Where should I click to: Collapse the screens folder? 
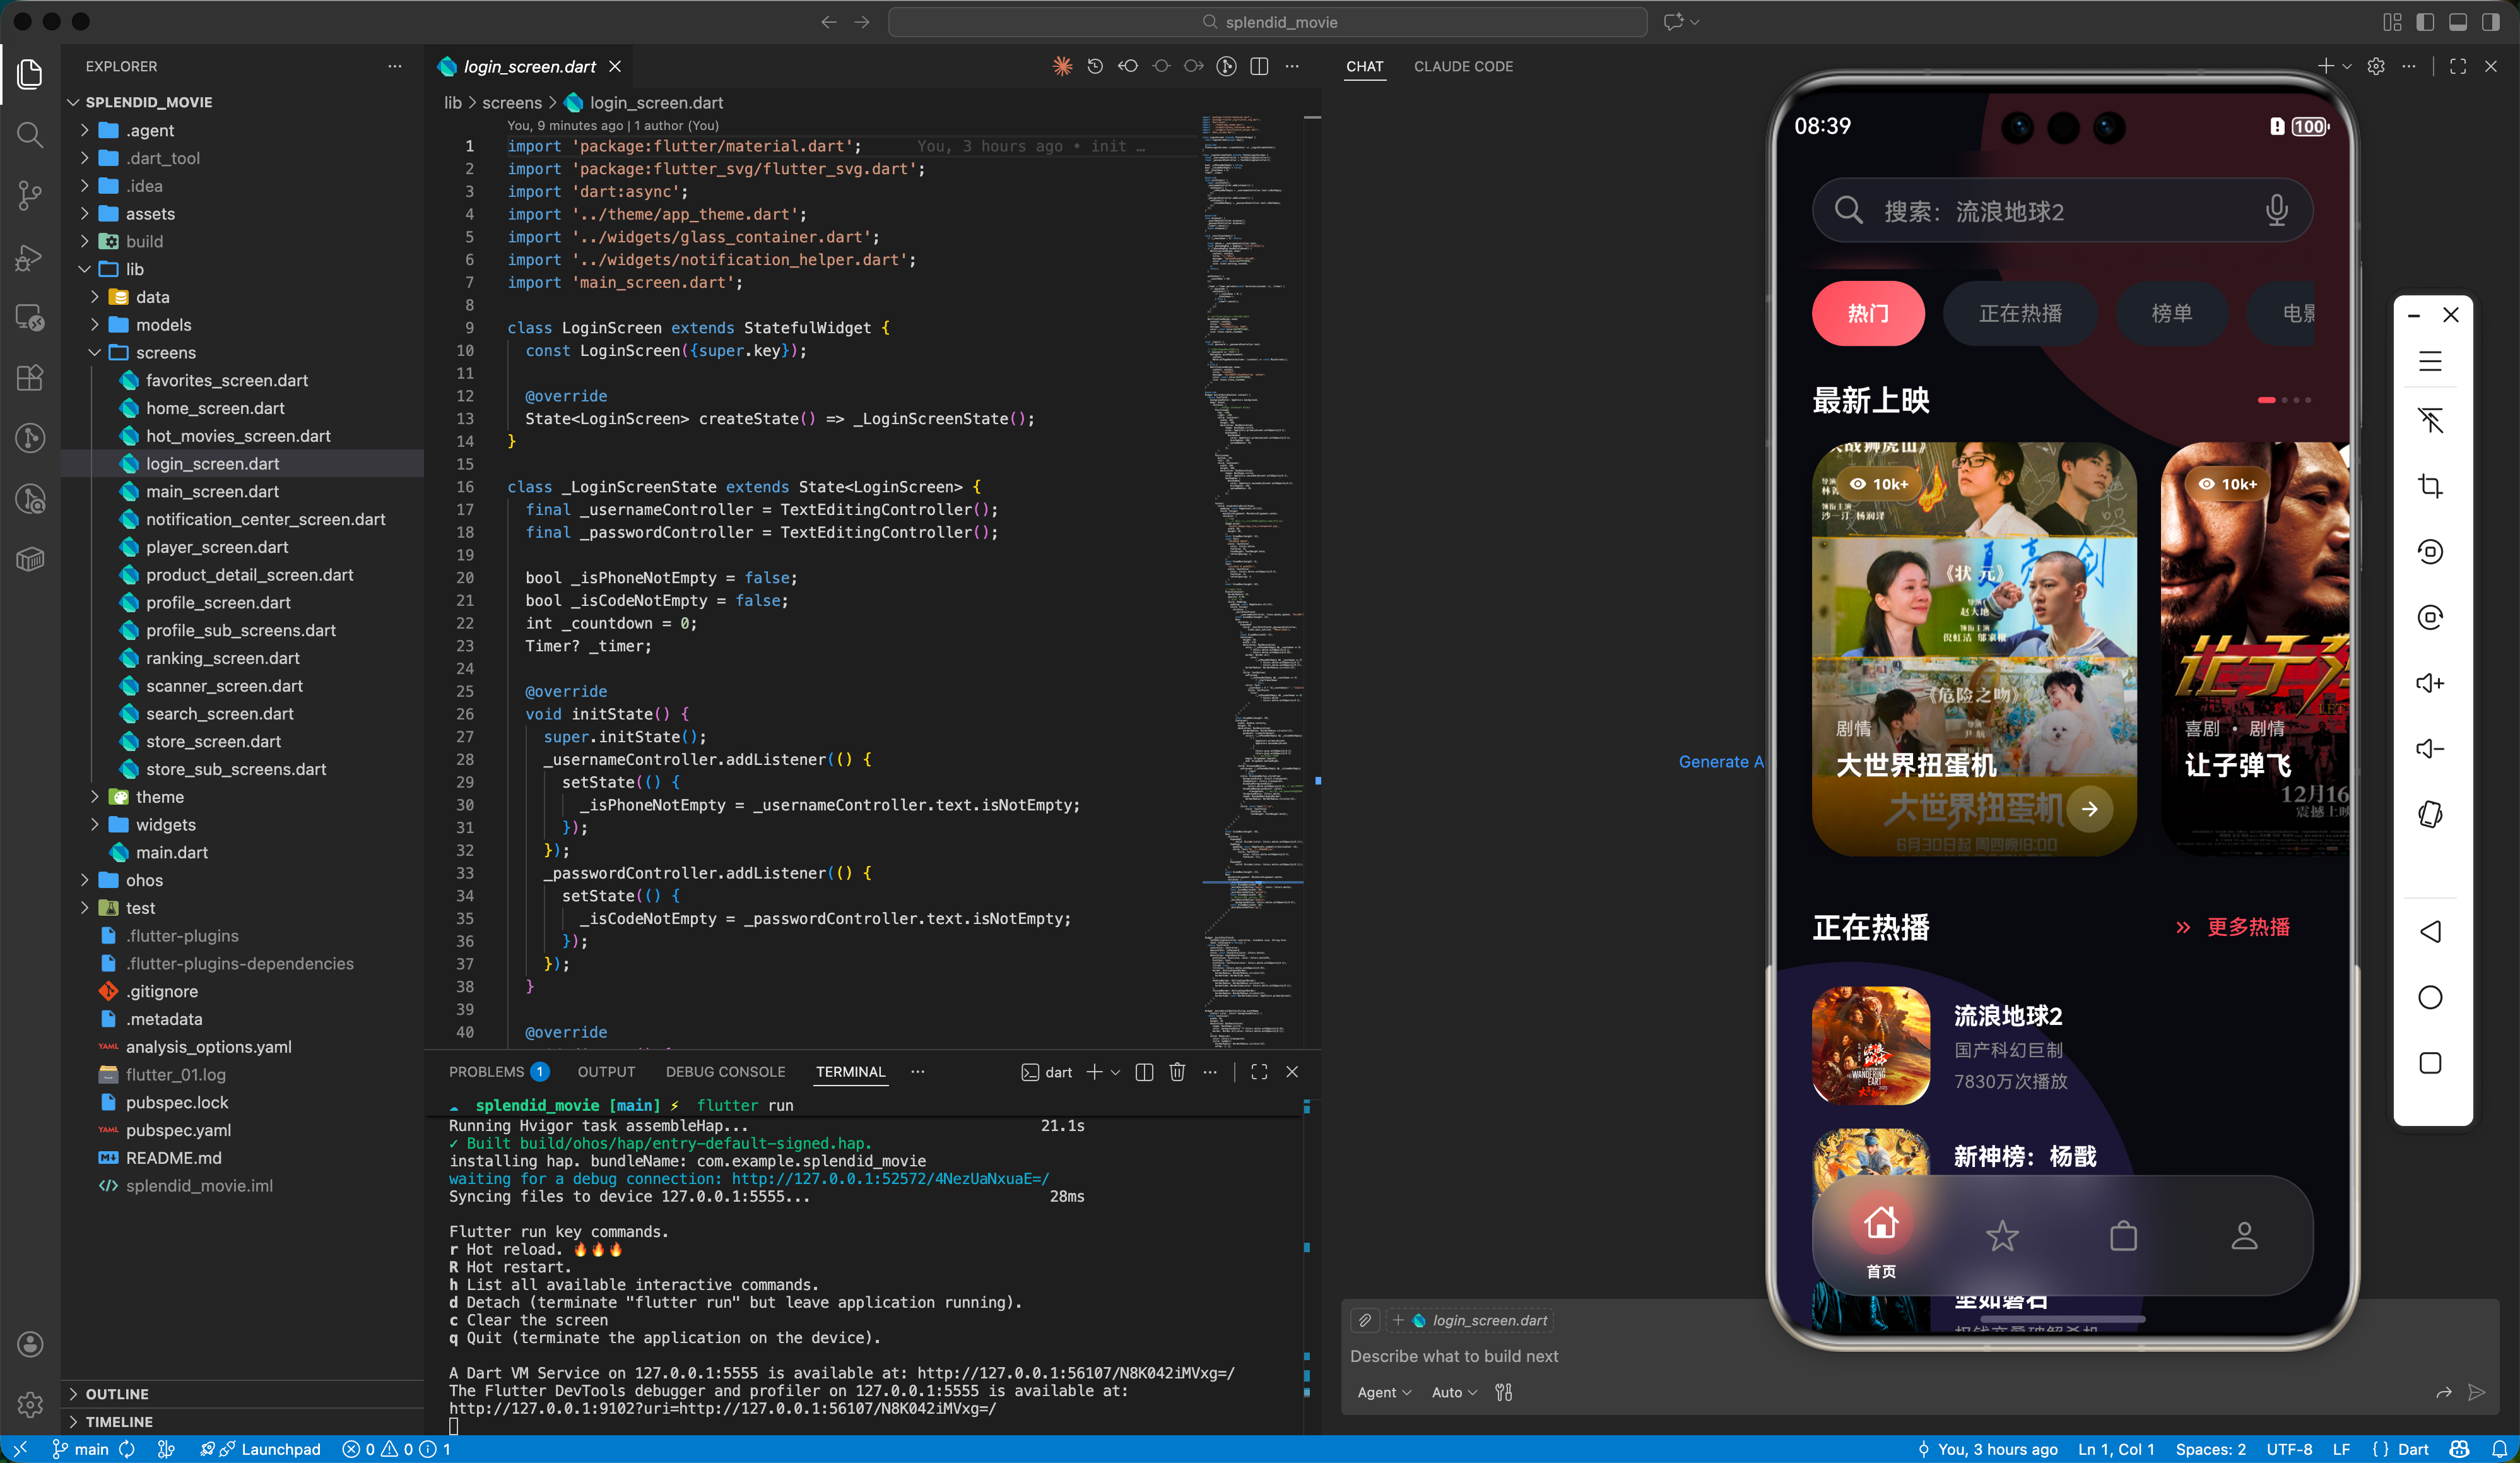tap(165, 353)
